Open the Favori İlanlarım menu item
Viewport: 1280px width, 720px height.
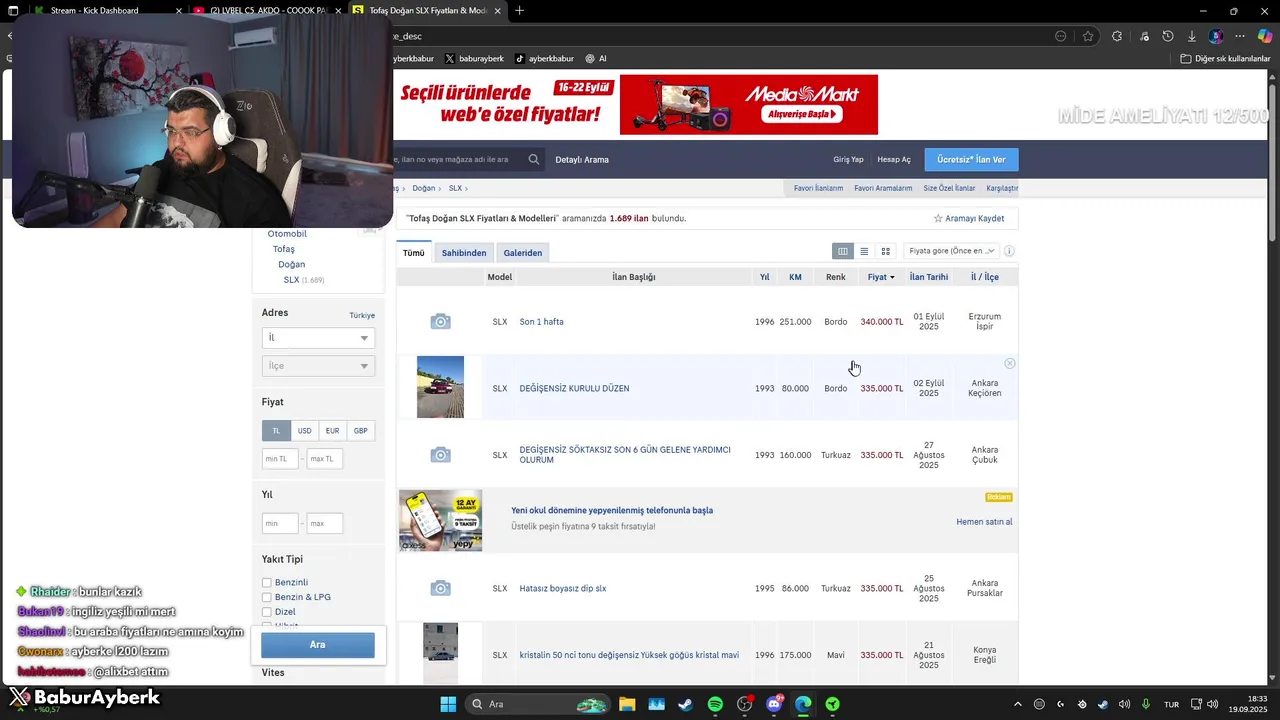coord(818,188)
